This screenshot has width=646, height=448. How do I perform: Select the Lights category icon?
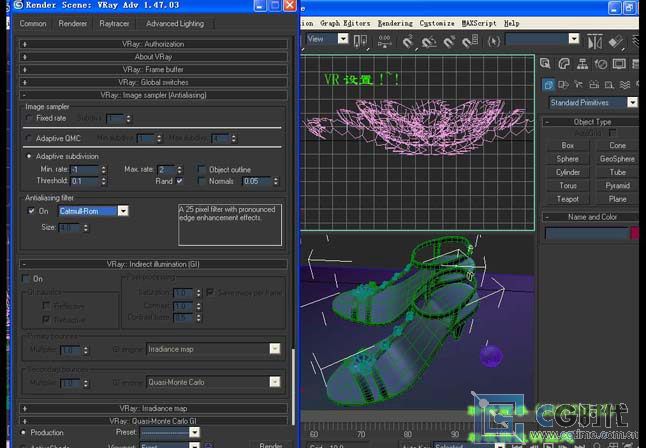578,85
